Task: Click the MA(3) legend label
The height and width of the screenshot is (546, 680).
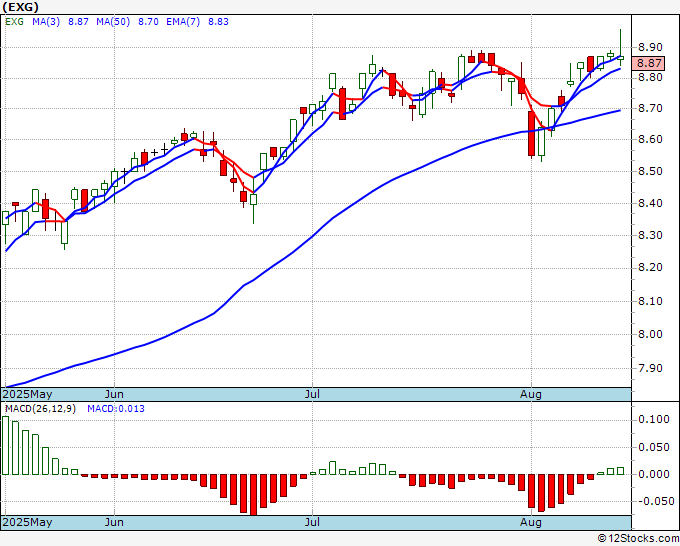Action: pyautogui.click(x=46, y=22)
